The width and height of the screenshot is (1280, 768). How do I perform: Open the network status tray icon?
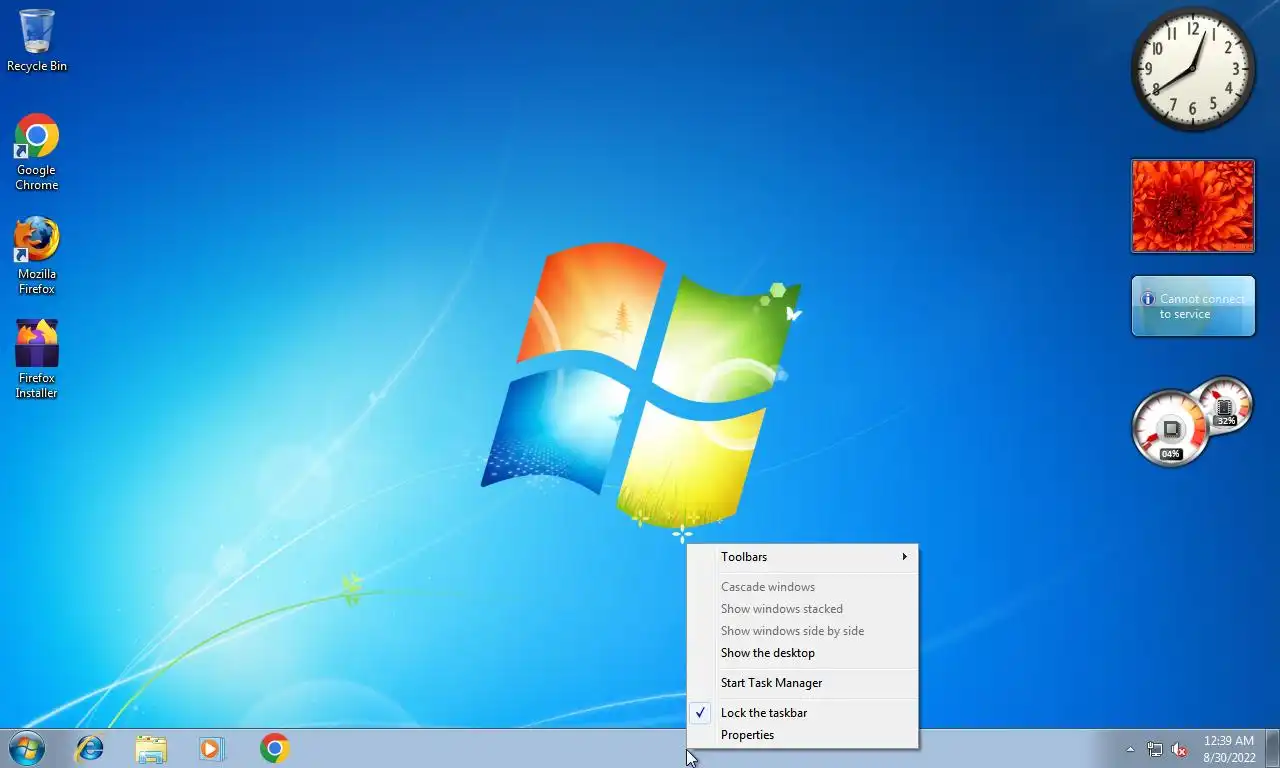coord(1155,749)
